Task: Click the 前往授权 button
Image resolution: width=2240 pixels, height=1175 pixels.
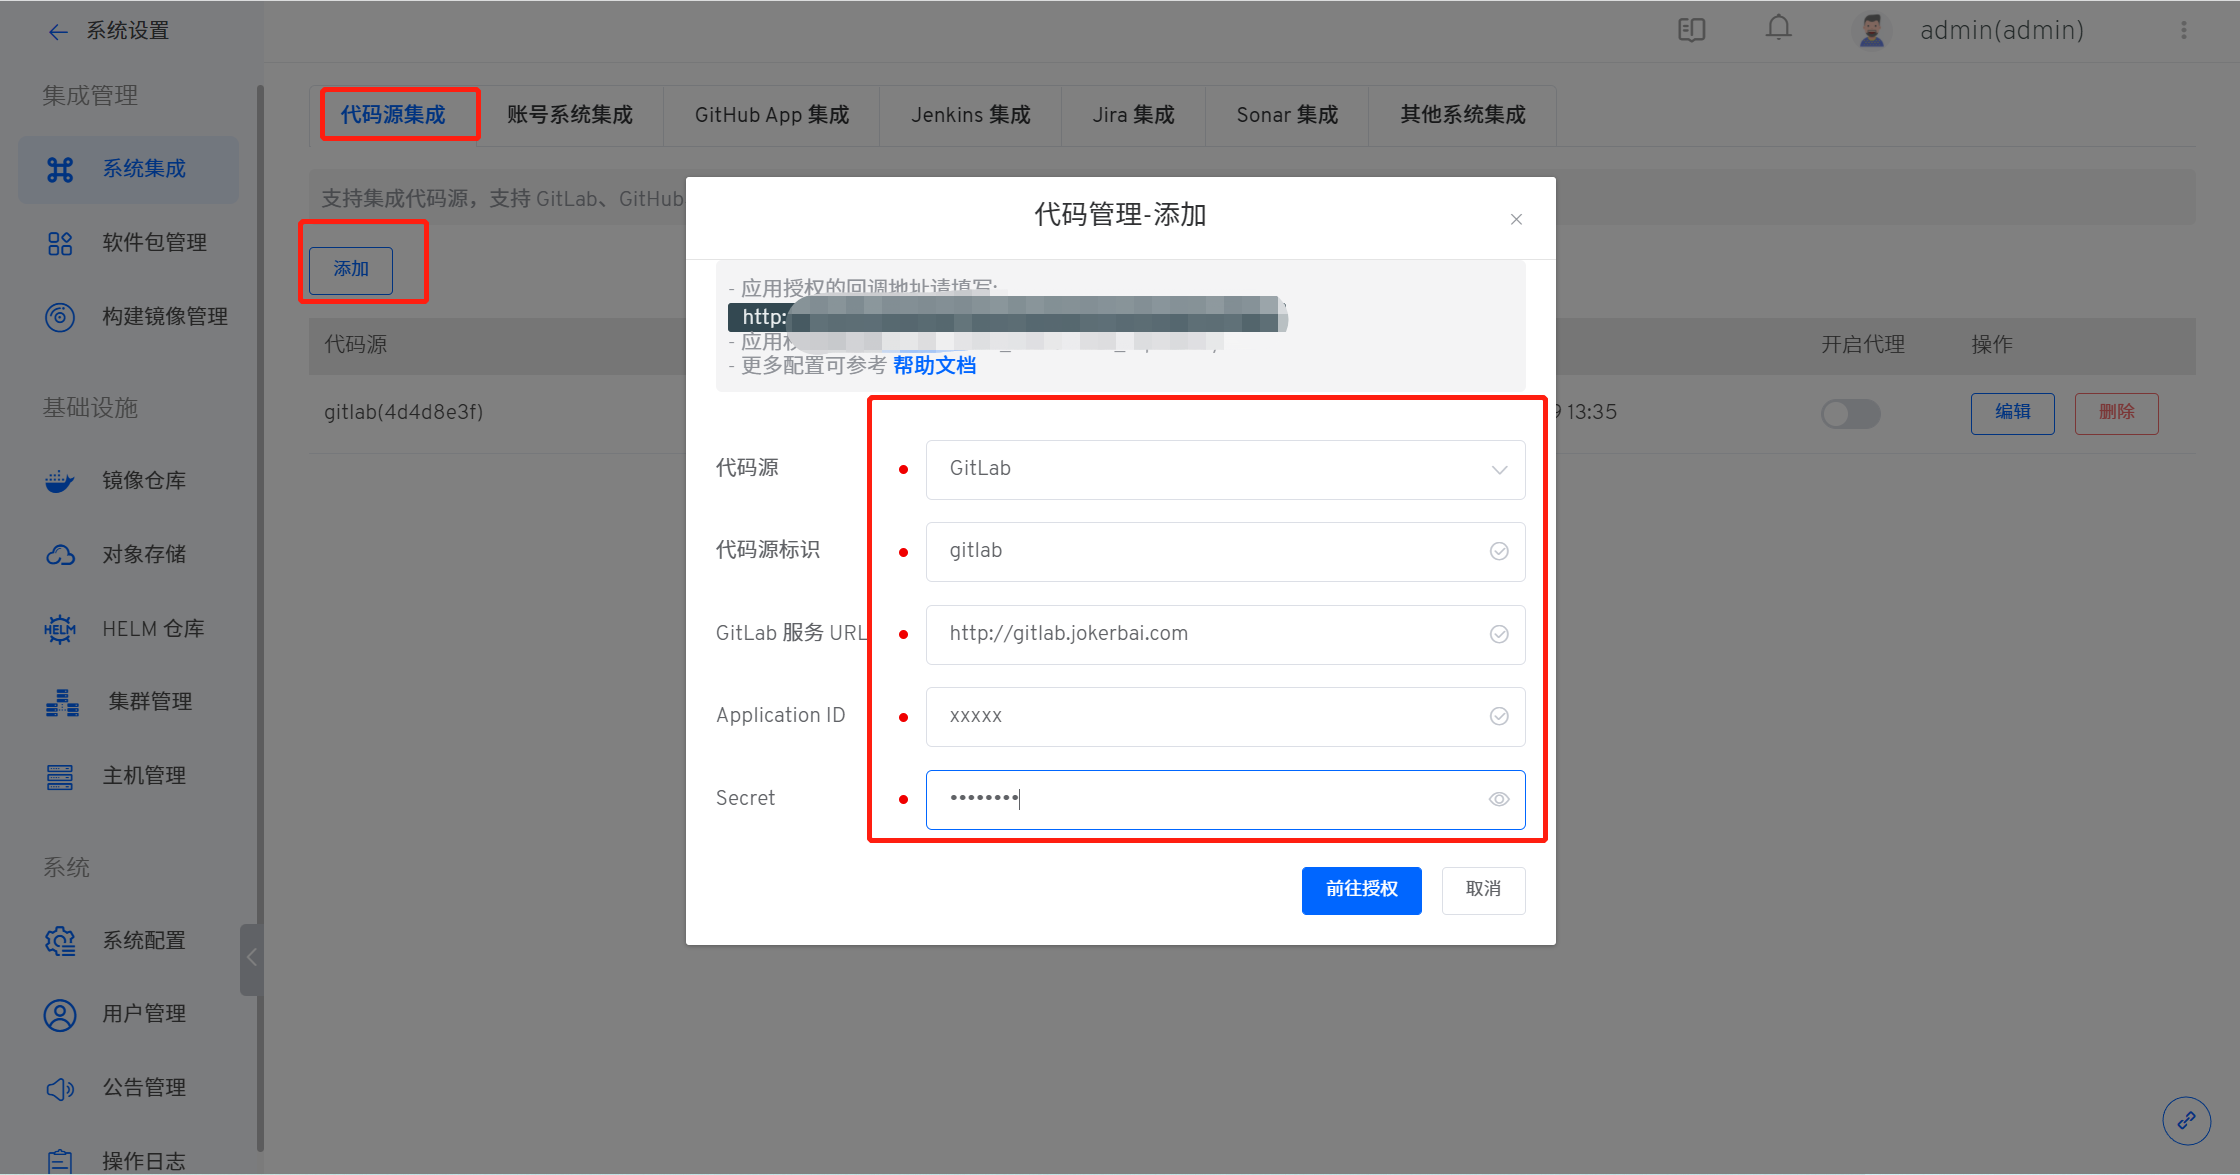Action: click(1361, 890)
